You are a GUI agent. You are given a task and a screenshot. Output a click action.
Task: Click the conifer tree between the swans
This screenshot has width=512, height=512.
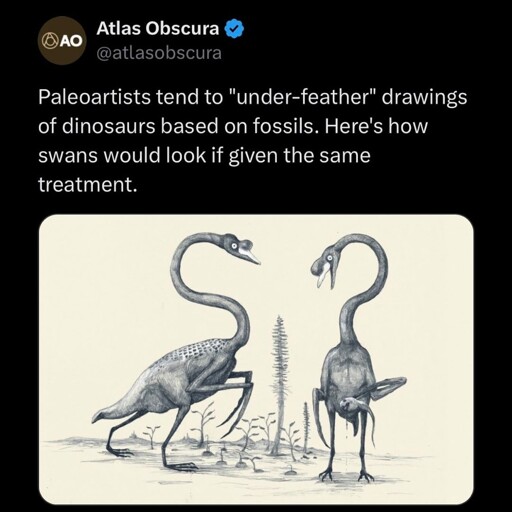pyautogui.click(x=278, y=384)
